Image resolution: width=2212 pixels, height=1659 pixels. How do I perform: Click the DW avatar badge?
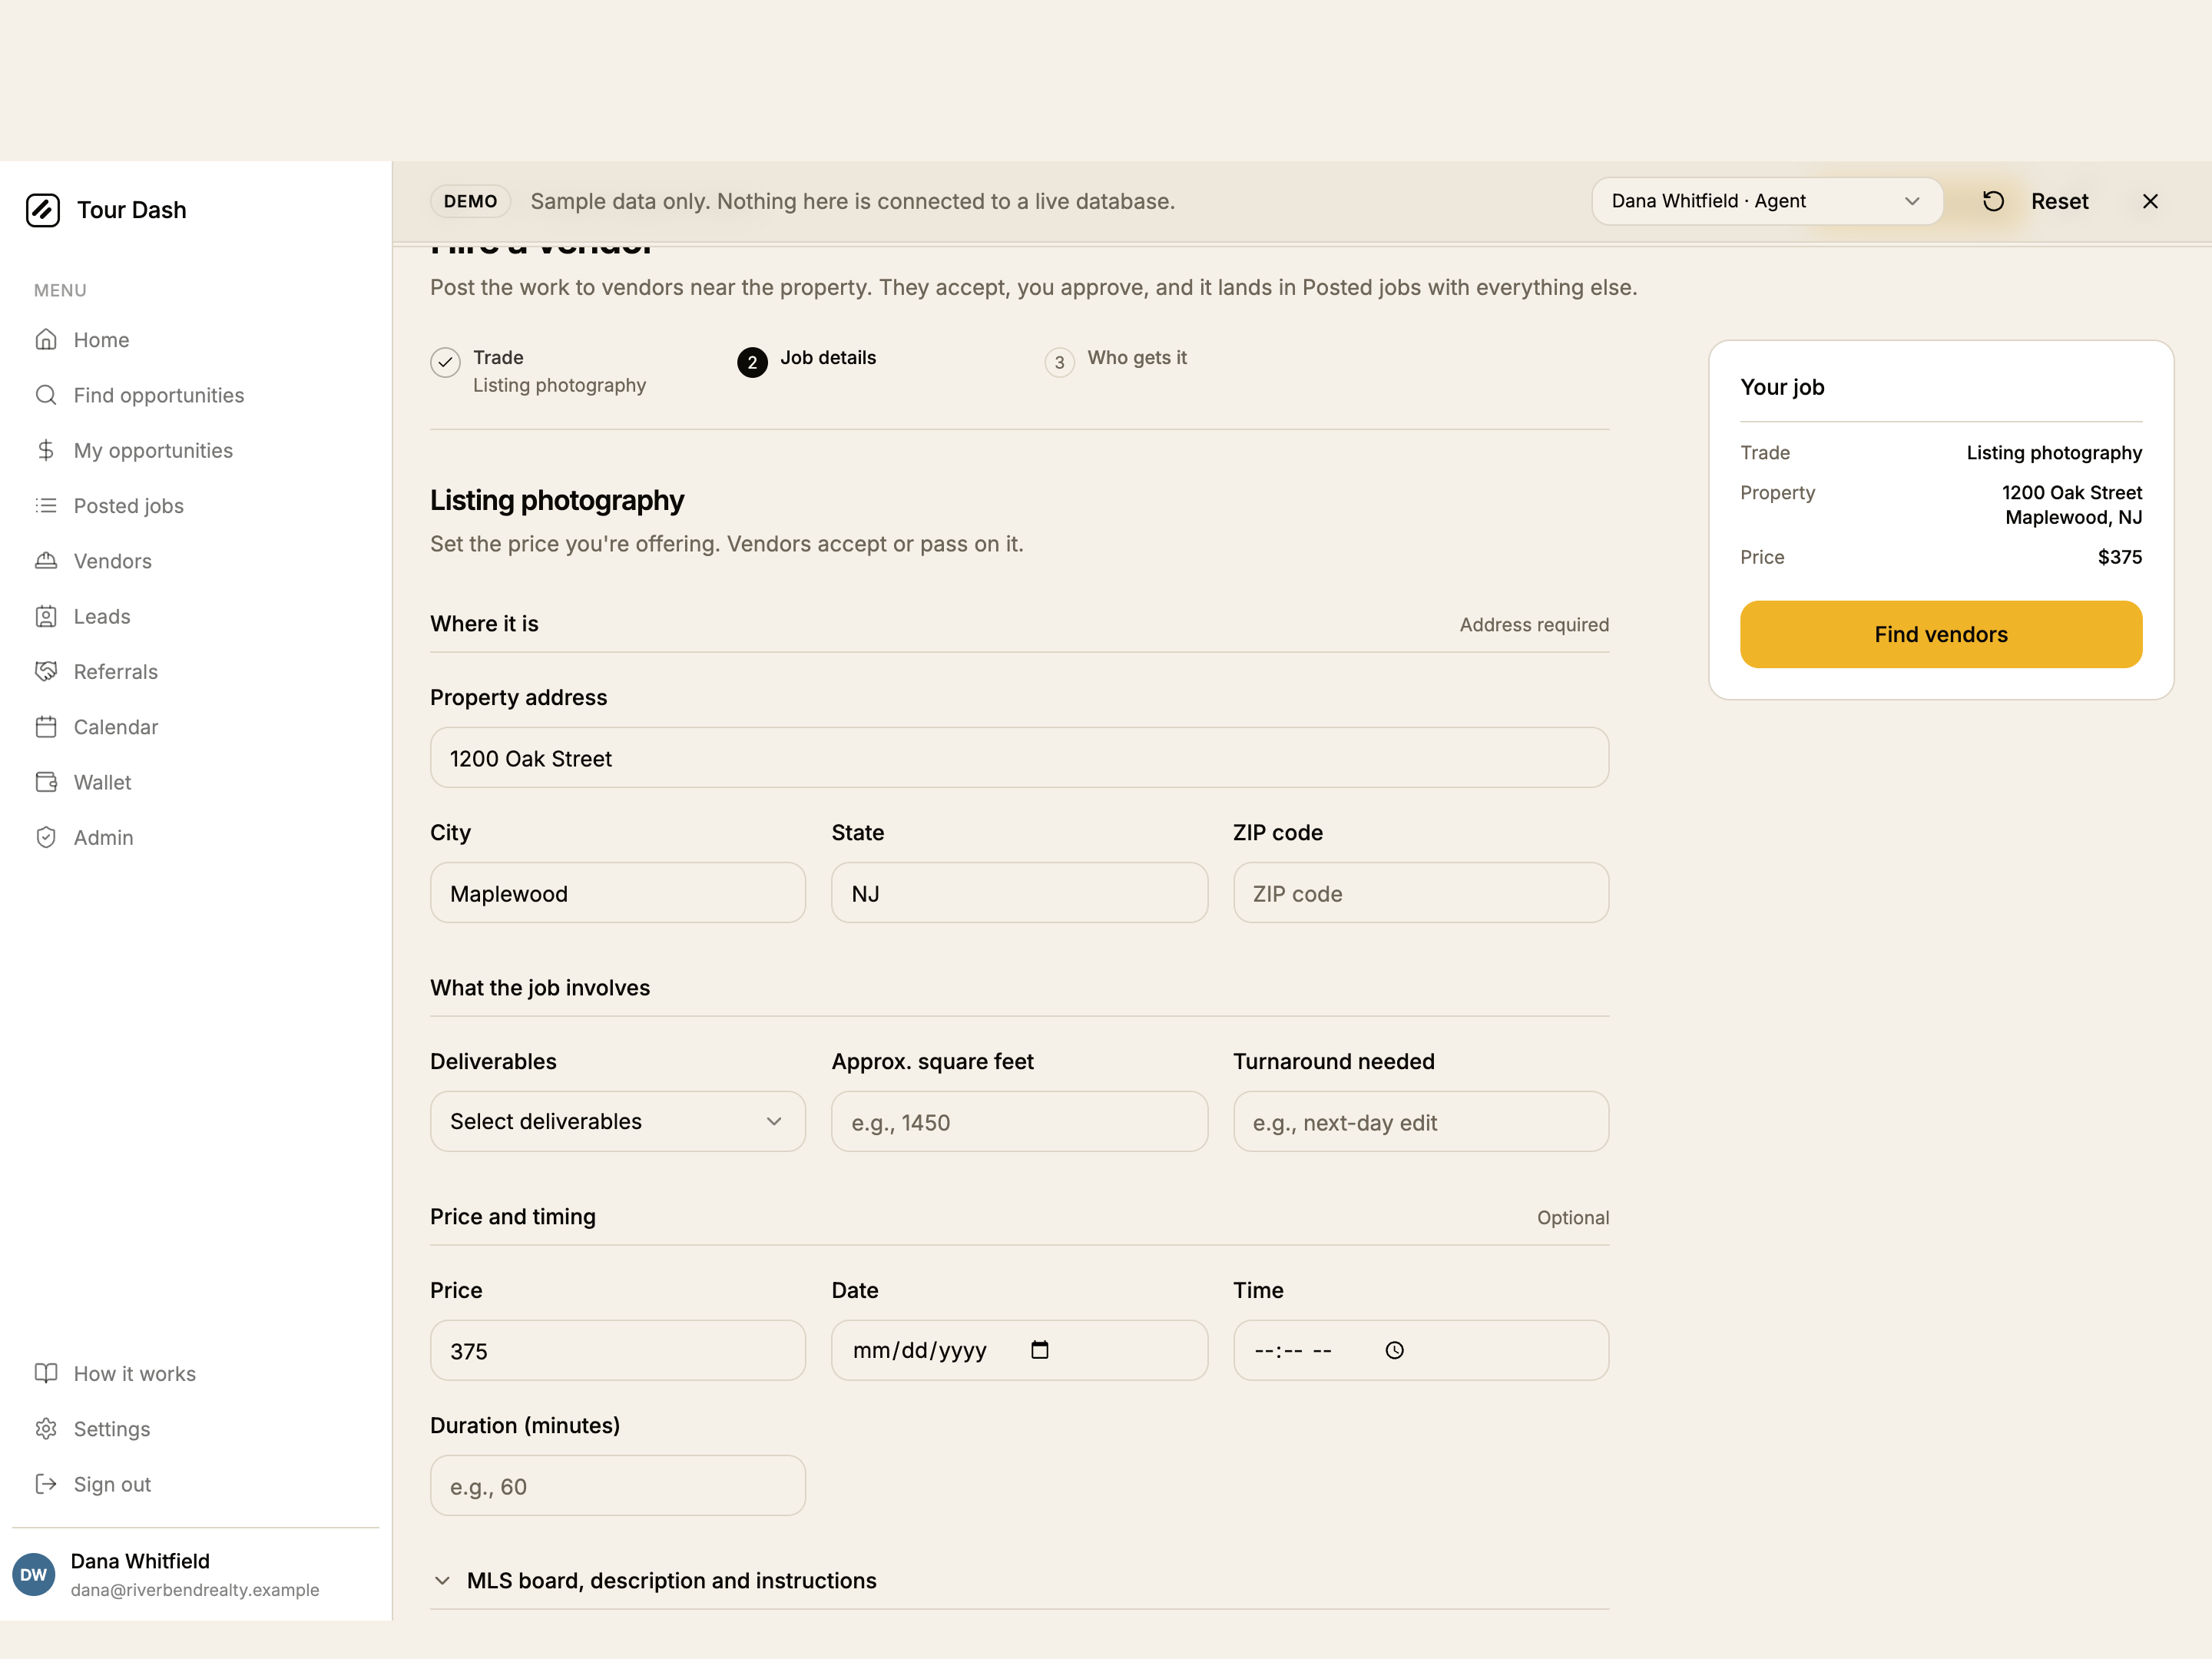[34, 1575]
